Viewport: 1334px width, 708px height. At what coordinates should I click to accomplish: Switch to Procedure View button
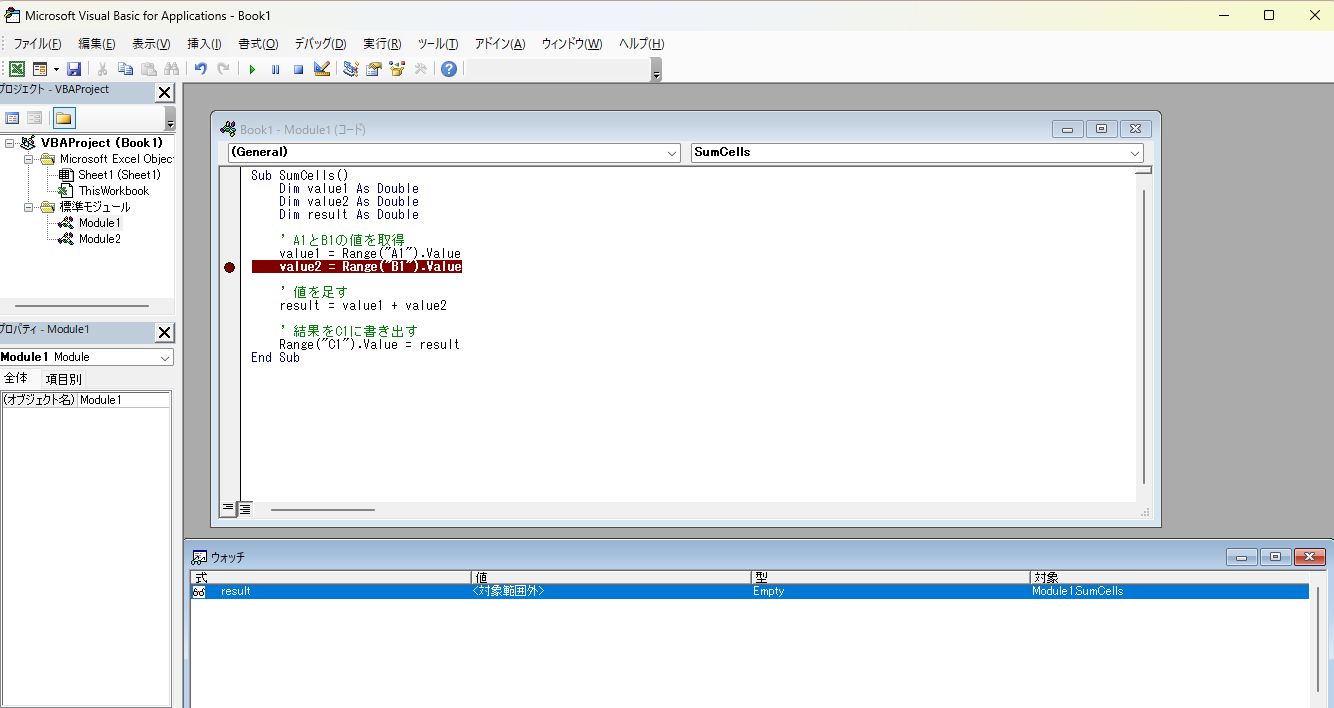[x=229, y=508]
